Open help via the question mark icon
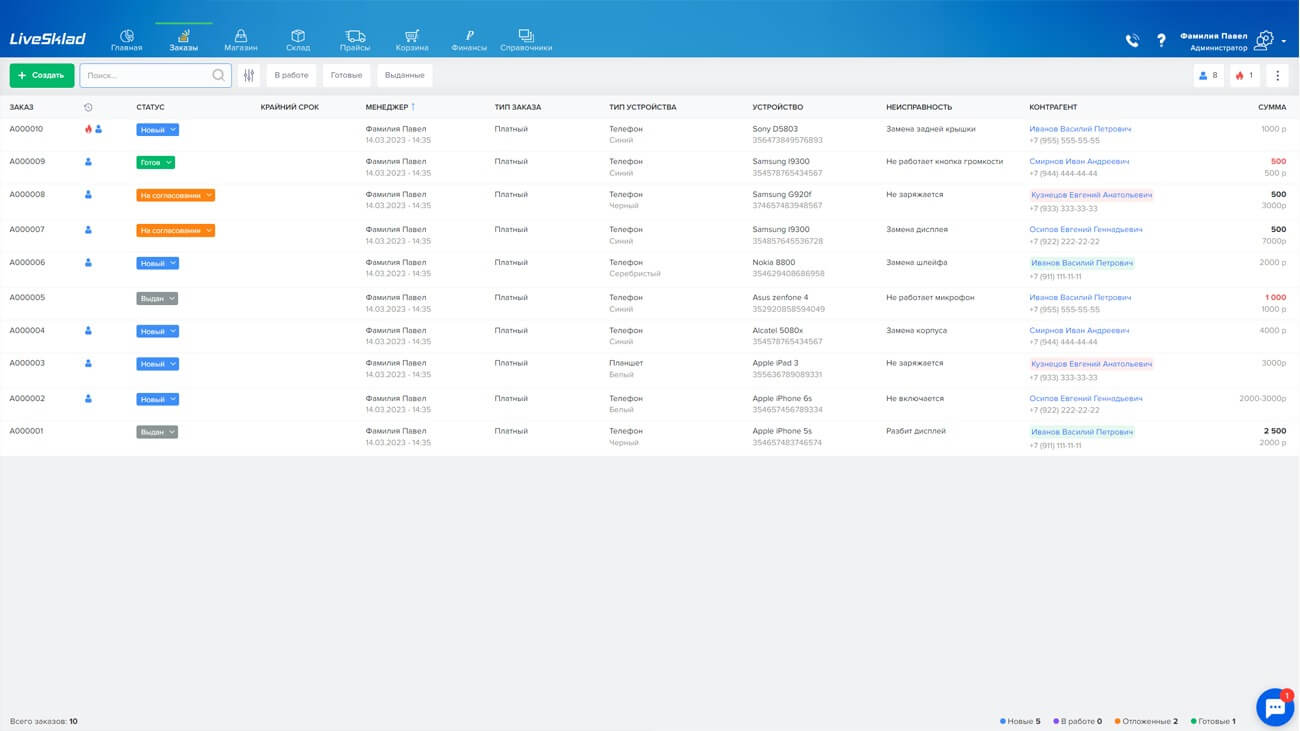1300x731 pixels. click(x=1161, y=41)
